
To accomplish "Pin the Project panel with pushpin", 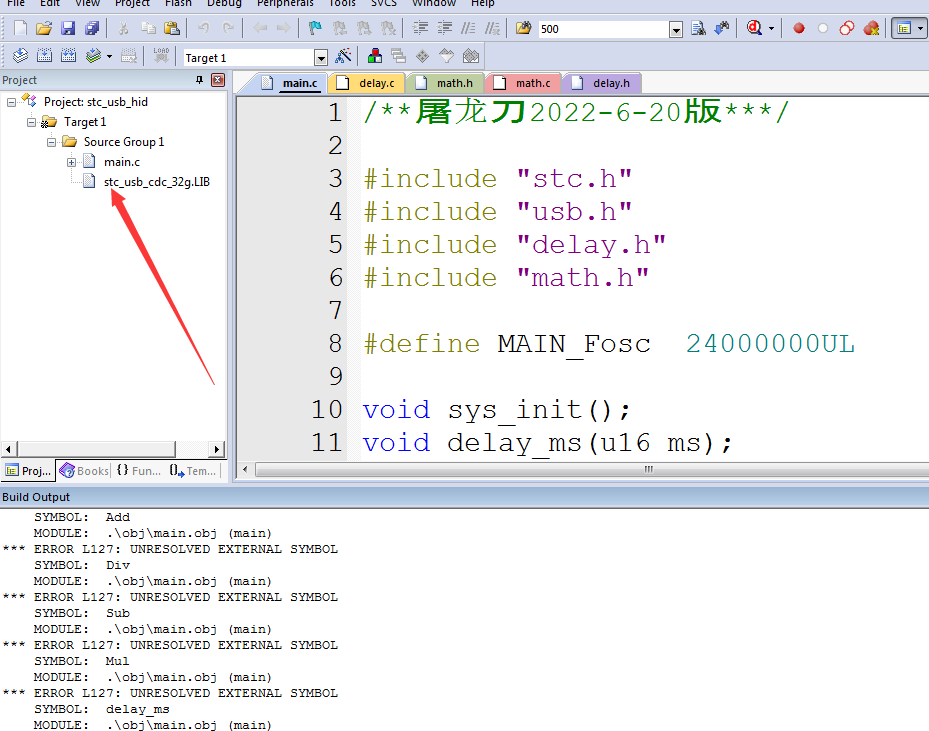I will pyautogui.click(x=200, y=80).
